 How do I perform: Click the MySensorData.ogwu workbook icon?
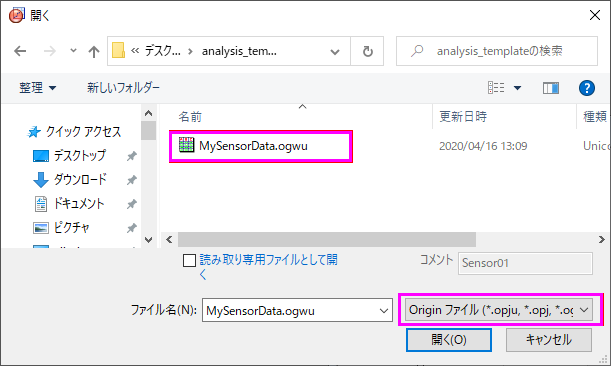[x=186, y=145]
